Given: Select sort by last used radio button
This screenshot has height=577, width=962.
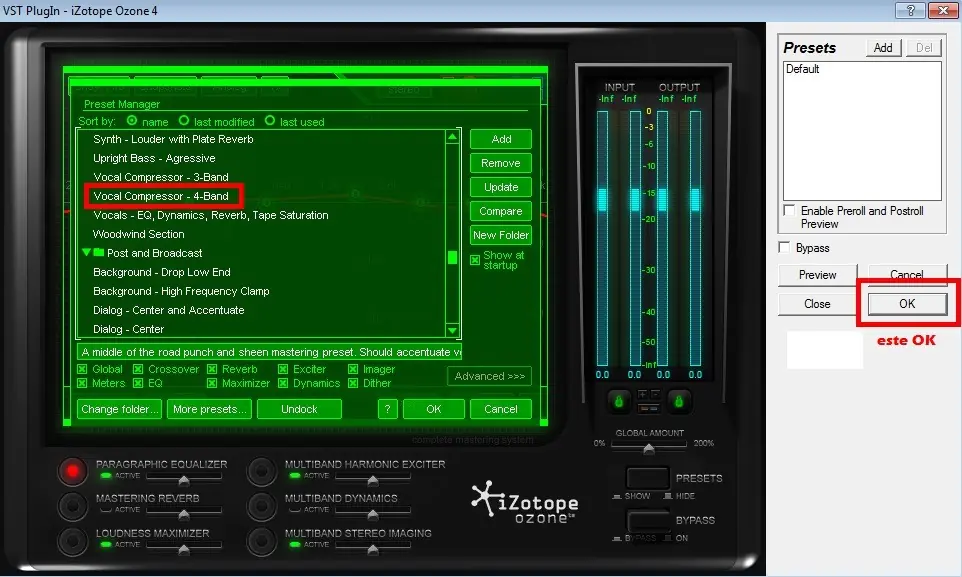Looking at the screenshot, I should coord(270,120).
